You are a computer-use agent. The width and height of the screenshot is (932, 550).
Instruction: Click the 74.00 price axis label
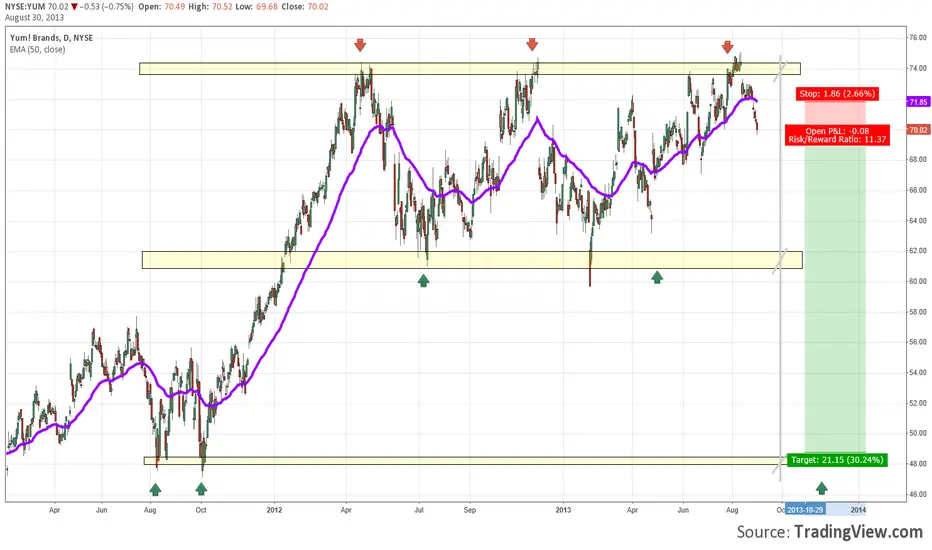(917, 68)
